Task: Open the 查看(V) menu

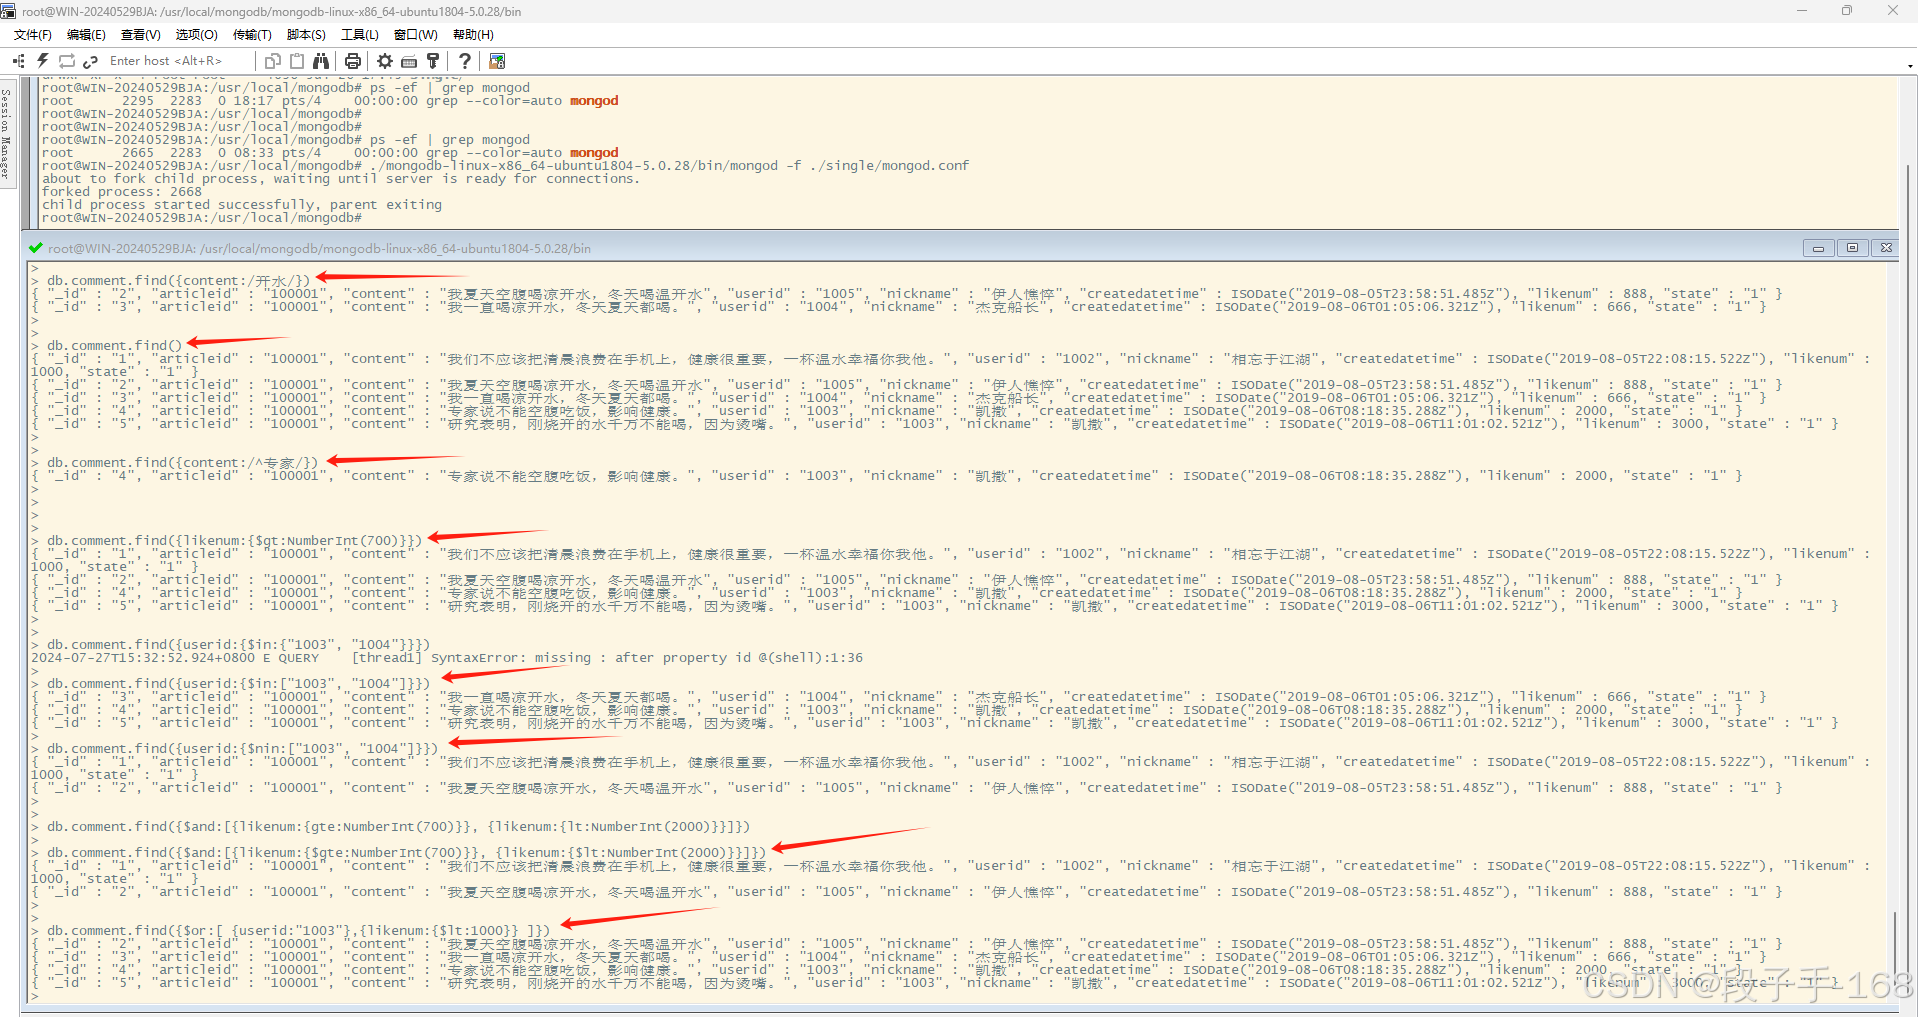Action: 141,35
